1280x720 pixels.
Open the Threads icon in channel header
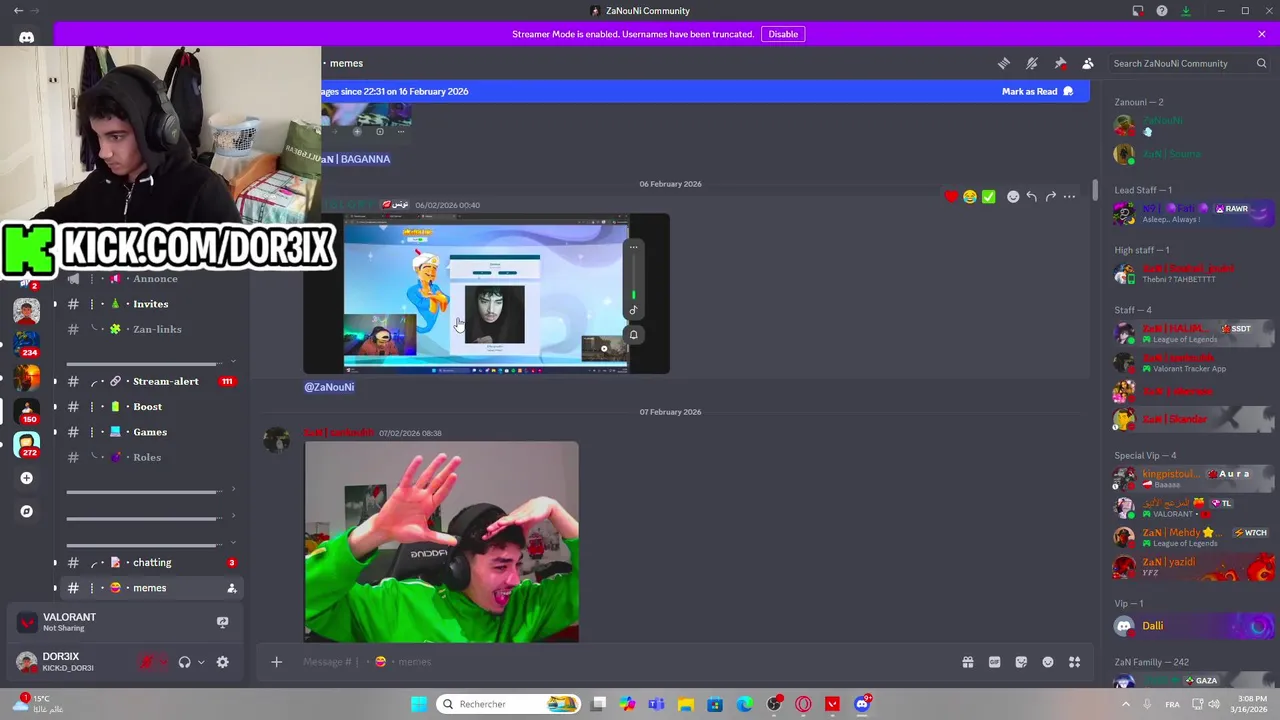pyautogui.click(x=1003, y=63)
